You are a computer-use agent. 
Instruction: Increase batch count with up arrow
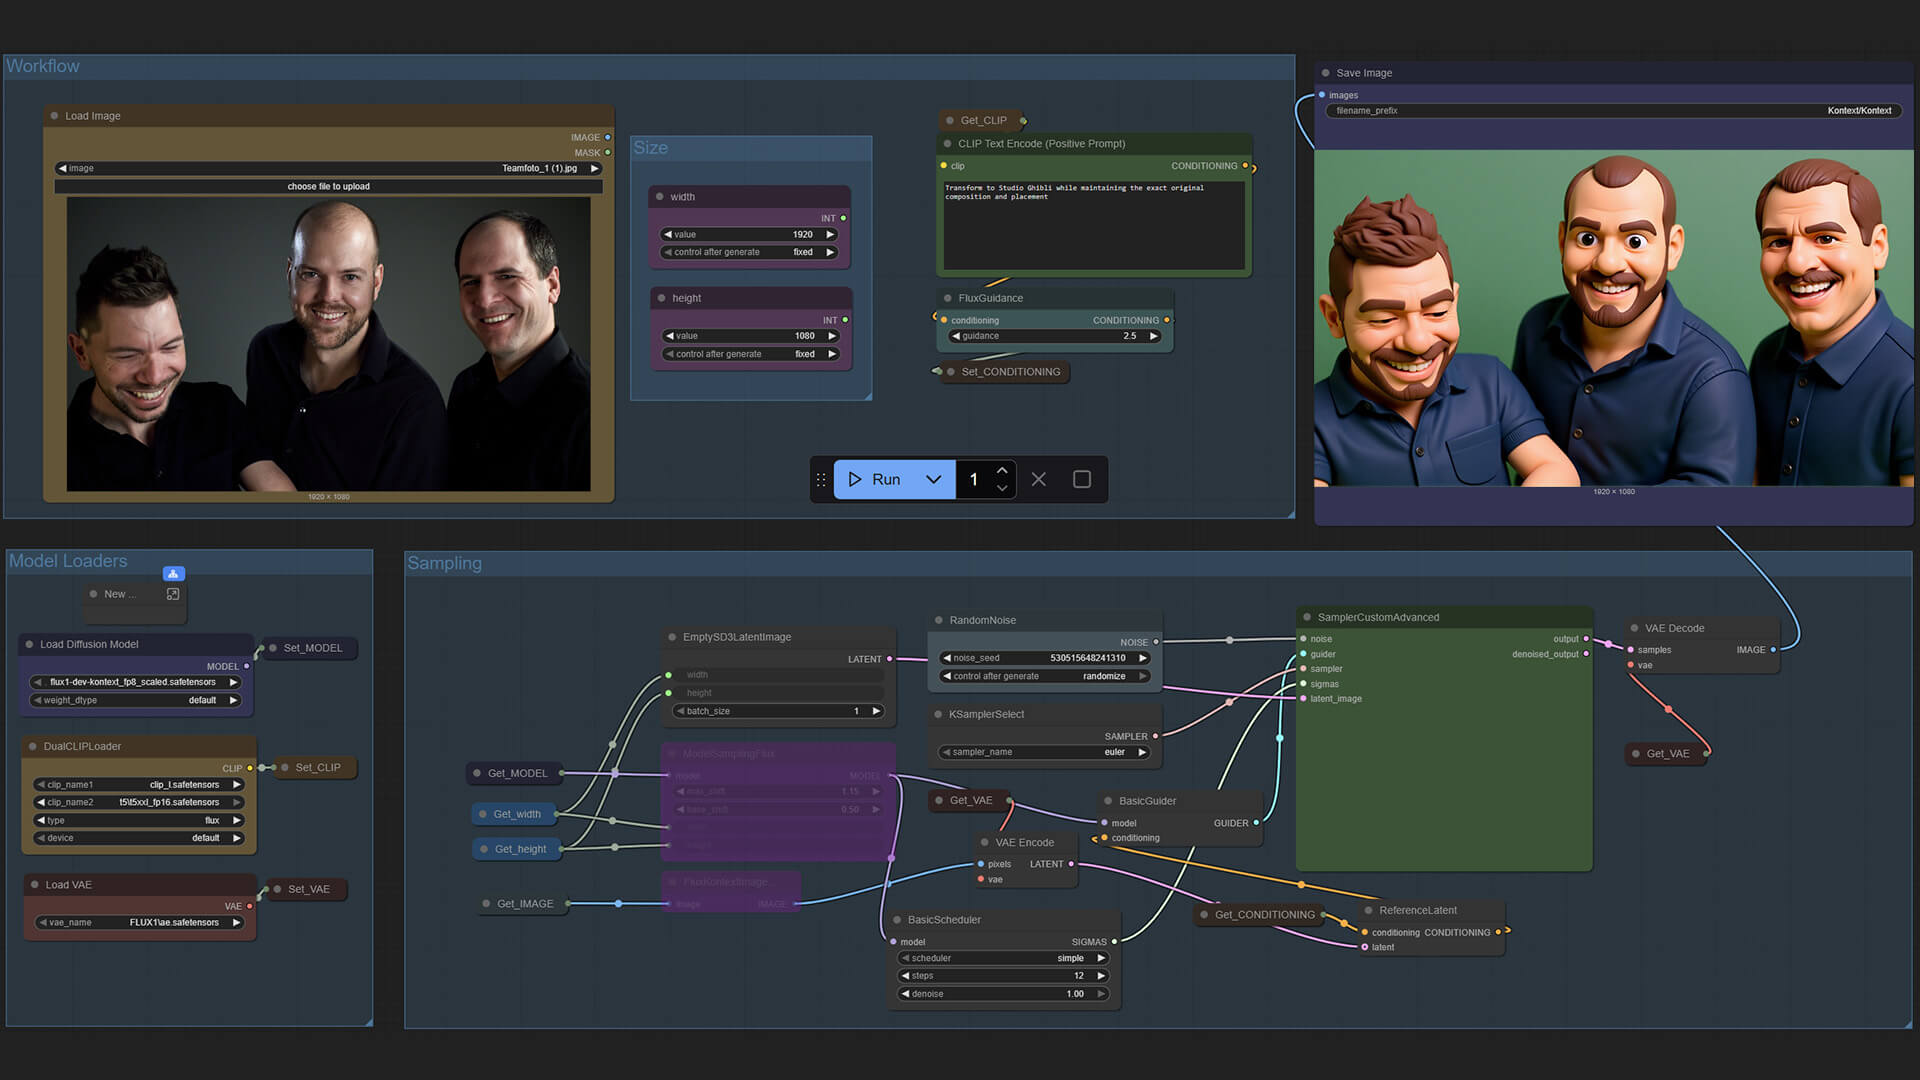coord(1002,470)
